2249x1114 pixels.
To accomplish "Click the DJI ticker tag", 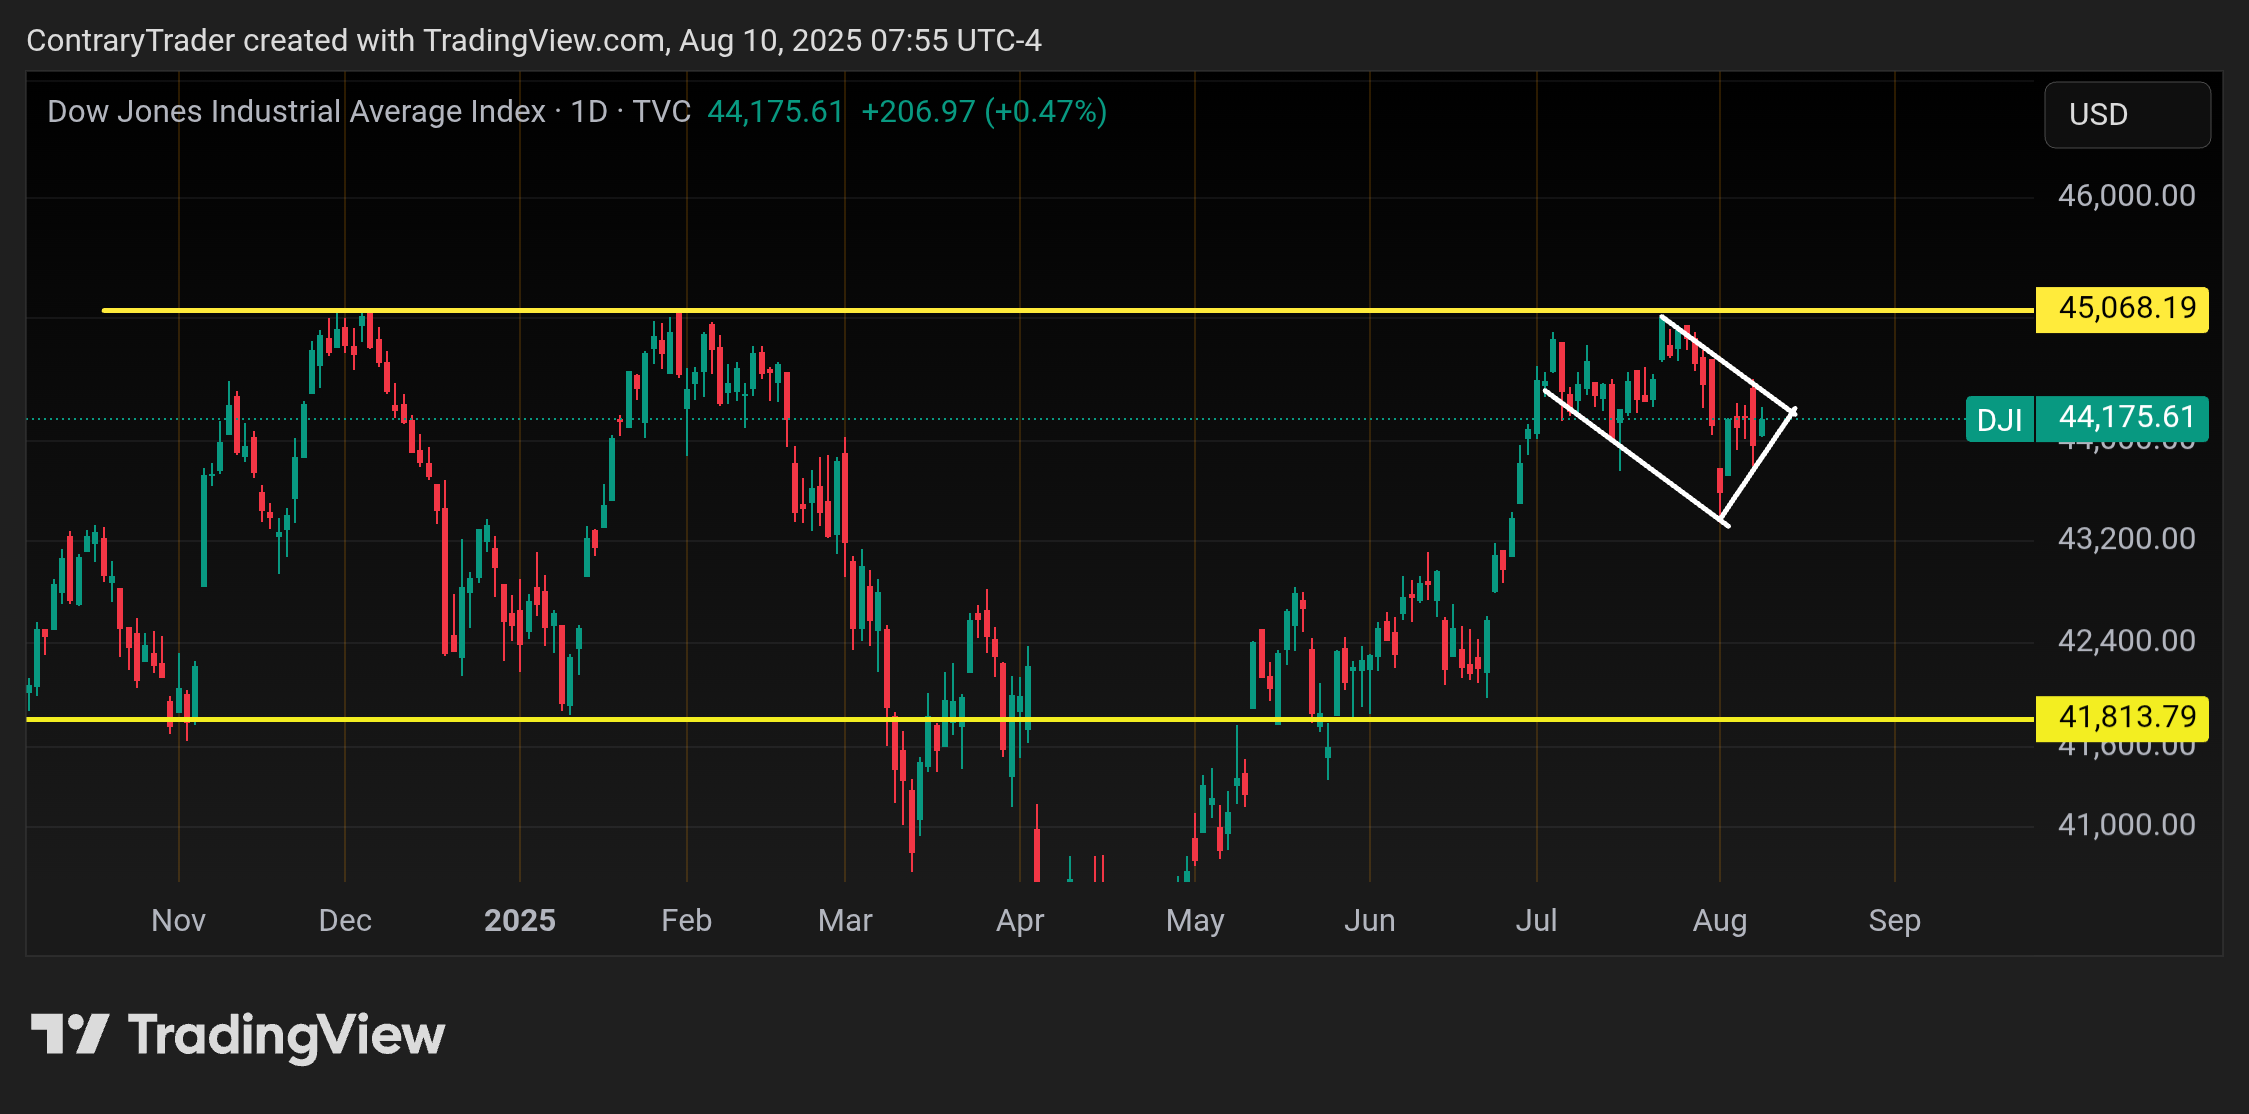I will pos(2000,419).
